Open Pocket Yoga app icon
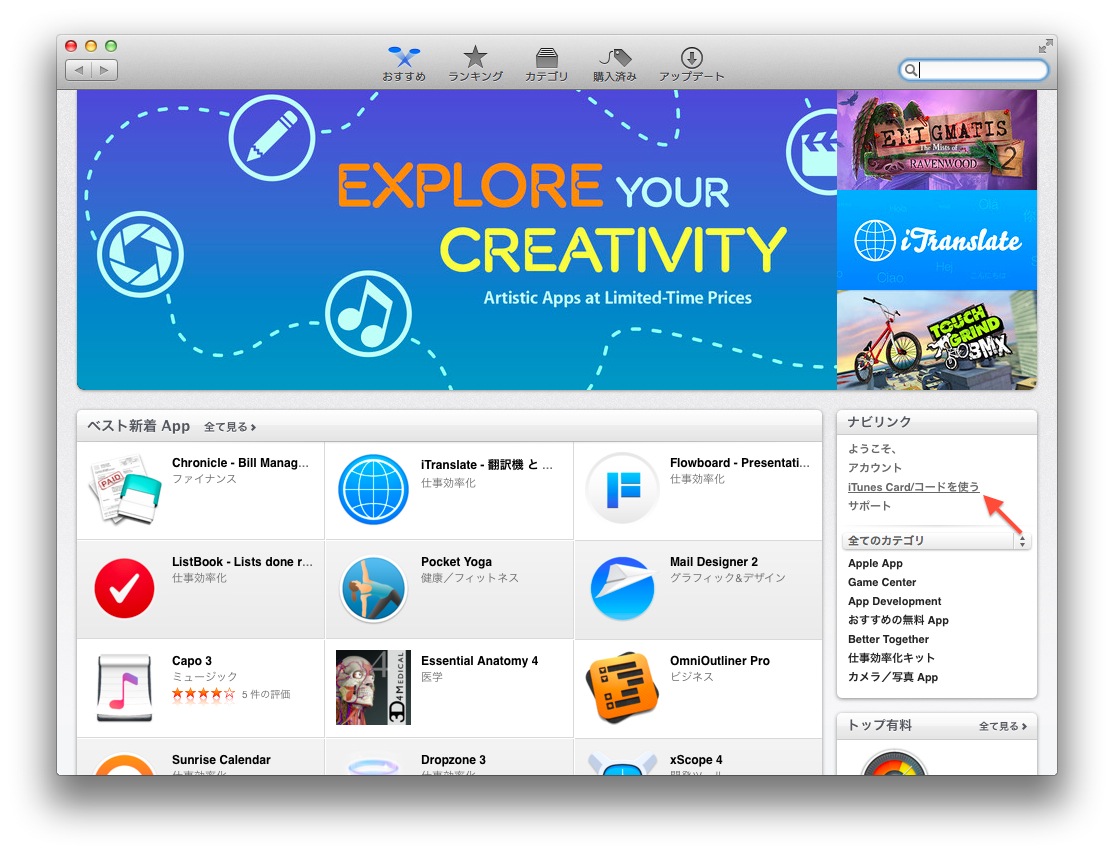Screen dimensions: 1114x854 [x=373, y=589]
